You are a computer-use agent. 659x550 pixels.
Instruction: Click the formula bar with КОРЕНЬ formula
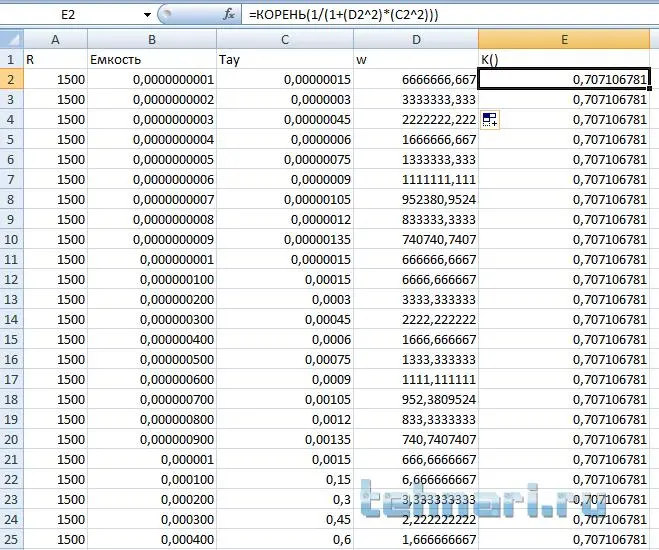(450, 15)
